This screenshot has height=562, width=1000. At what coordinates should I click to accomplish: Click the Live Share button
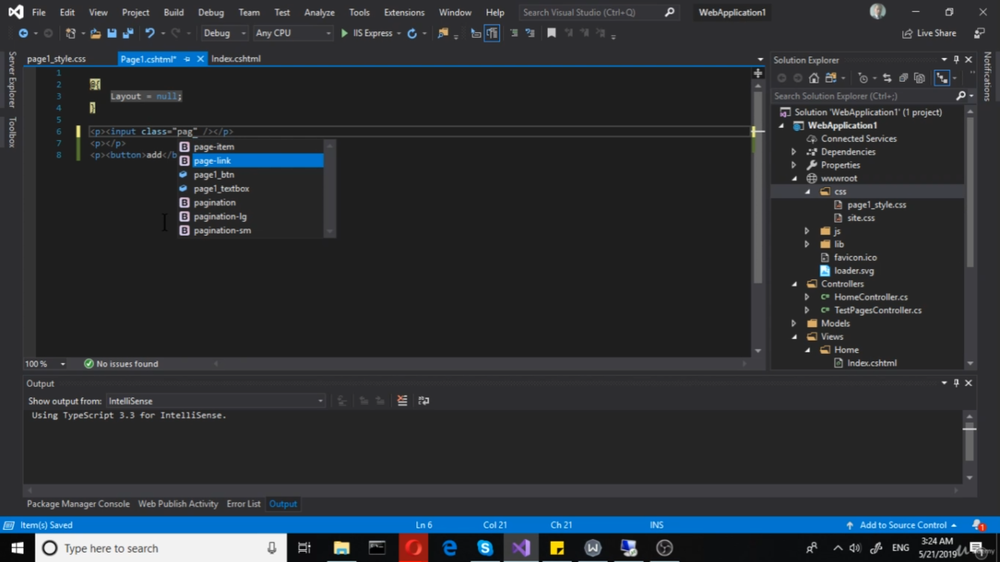(x=929, y=34)
